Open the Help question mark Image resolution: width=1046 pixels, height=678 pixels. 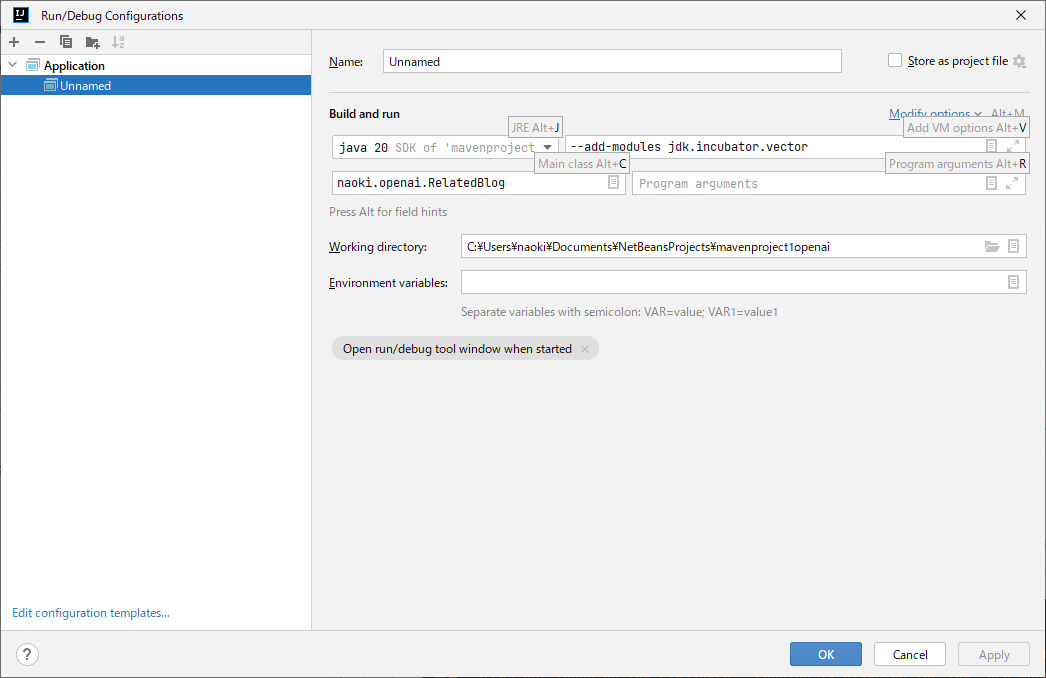click(27, 654)
